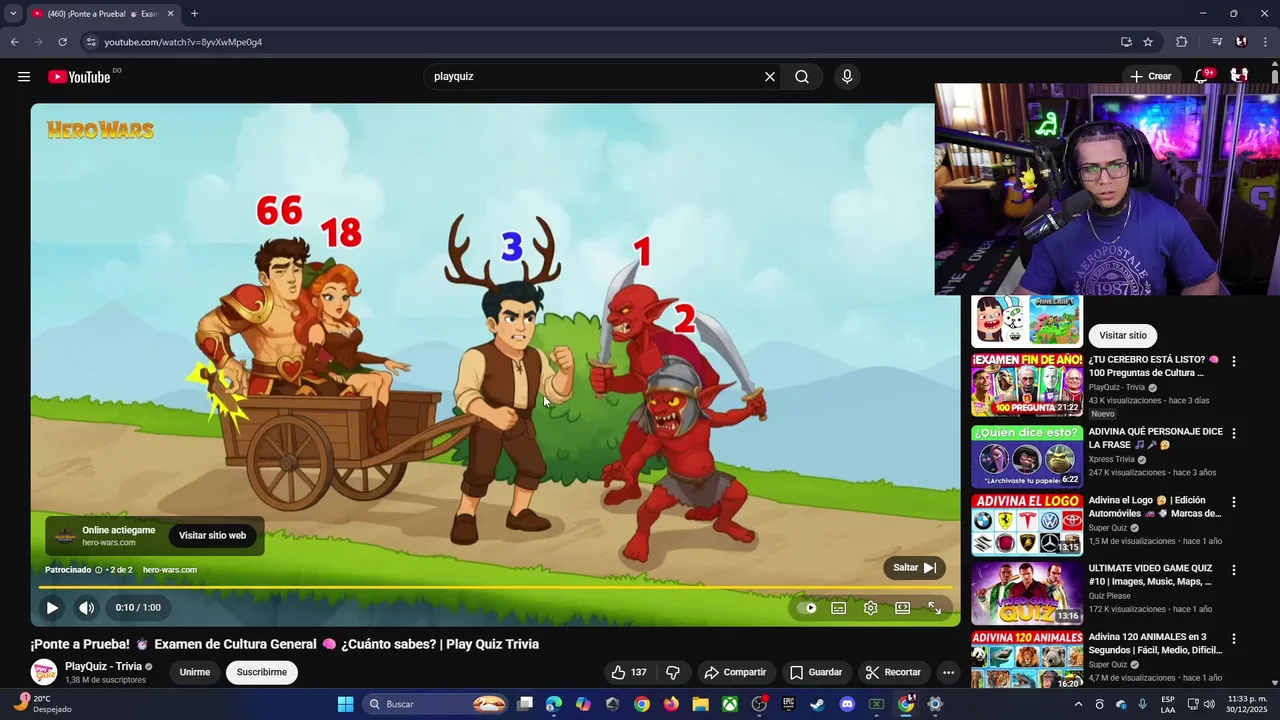Open more actions menu below video
This screenshot has width=1280, height=720.
click(949, 673)
